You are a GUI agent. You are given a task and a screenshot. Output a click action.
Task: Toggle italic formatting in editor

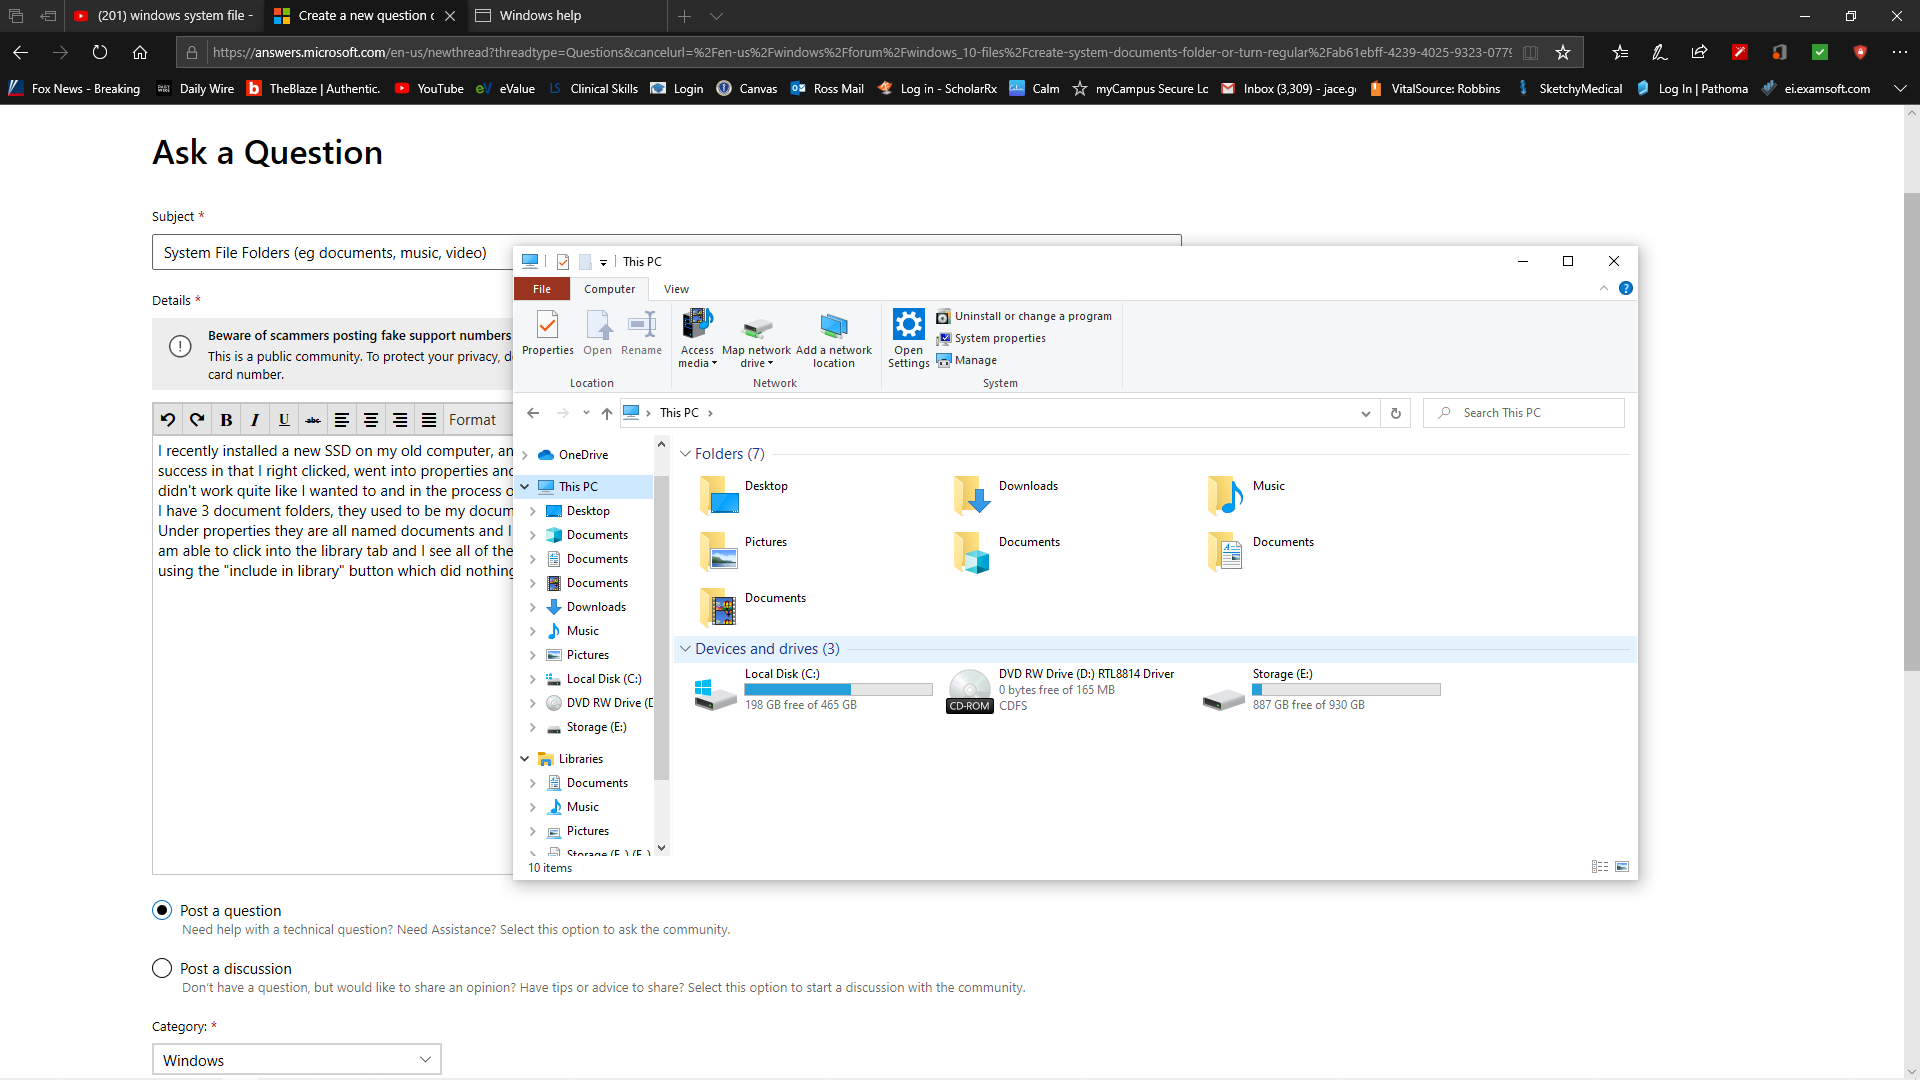click(255, 420)
